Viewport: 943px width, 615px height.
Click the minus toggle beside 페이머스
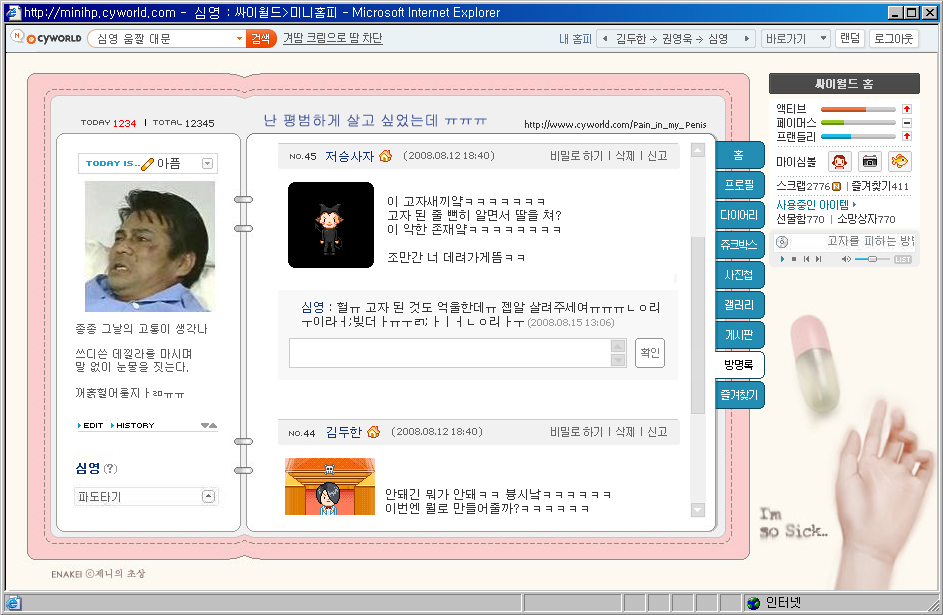tap(906, 122)
